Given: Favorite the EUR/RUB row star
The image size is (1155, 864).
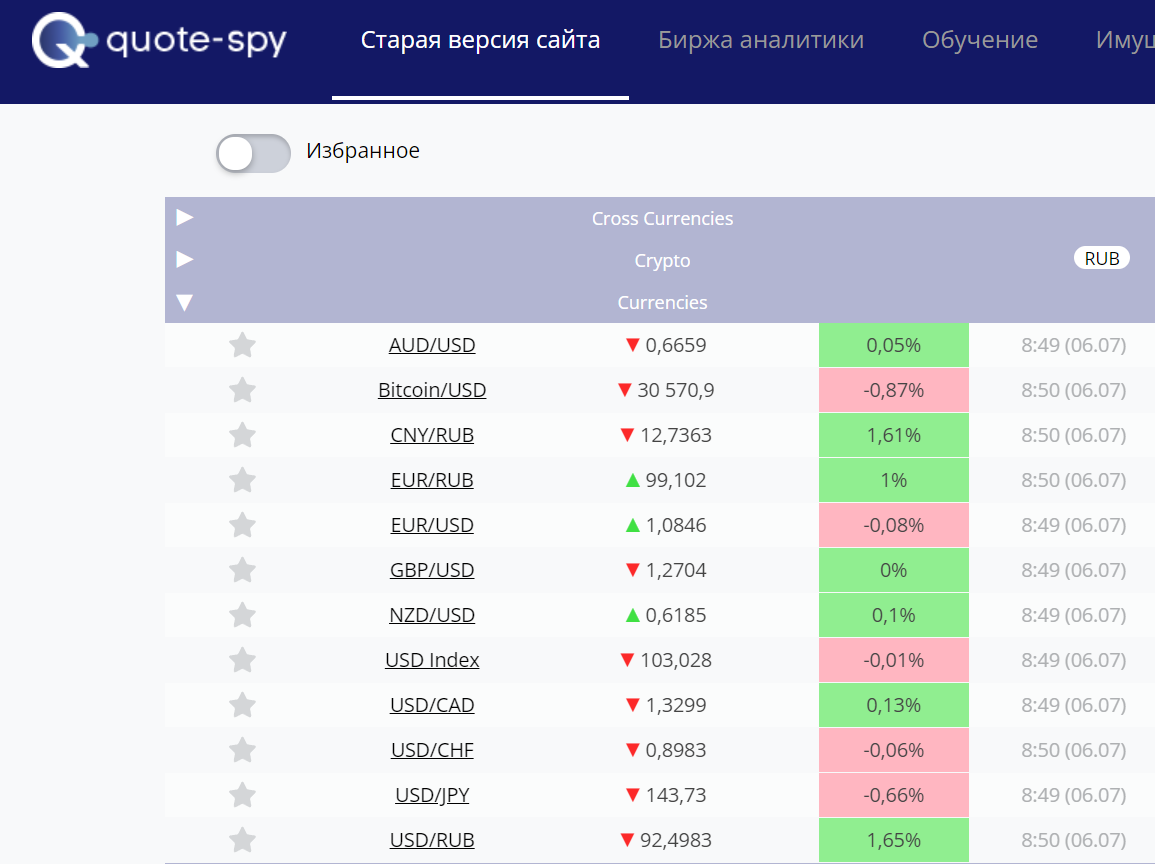Looking at the screenshot, I should (242, 480).
